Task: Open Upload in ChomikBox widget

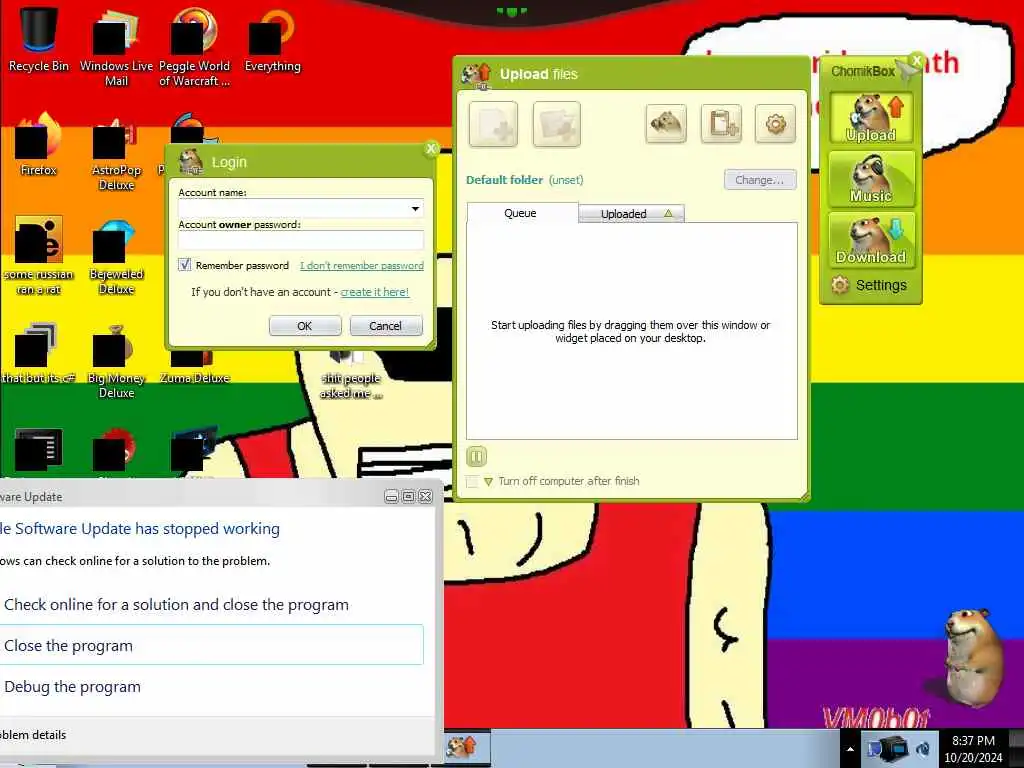Action: point(871,118)
